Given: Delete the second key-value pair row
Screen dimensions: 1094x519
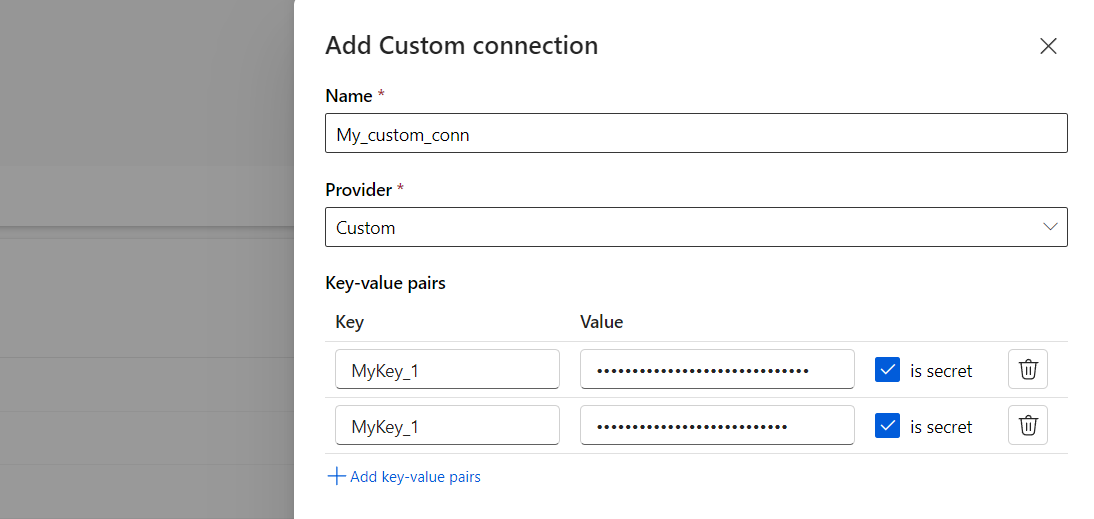Looking at the screenshot, I should [1027, 426].
